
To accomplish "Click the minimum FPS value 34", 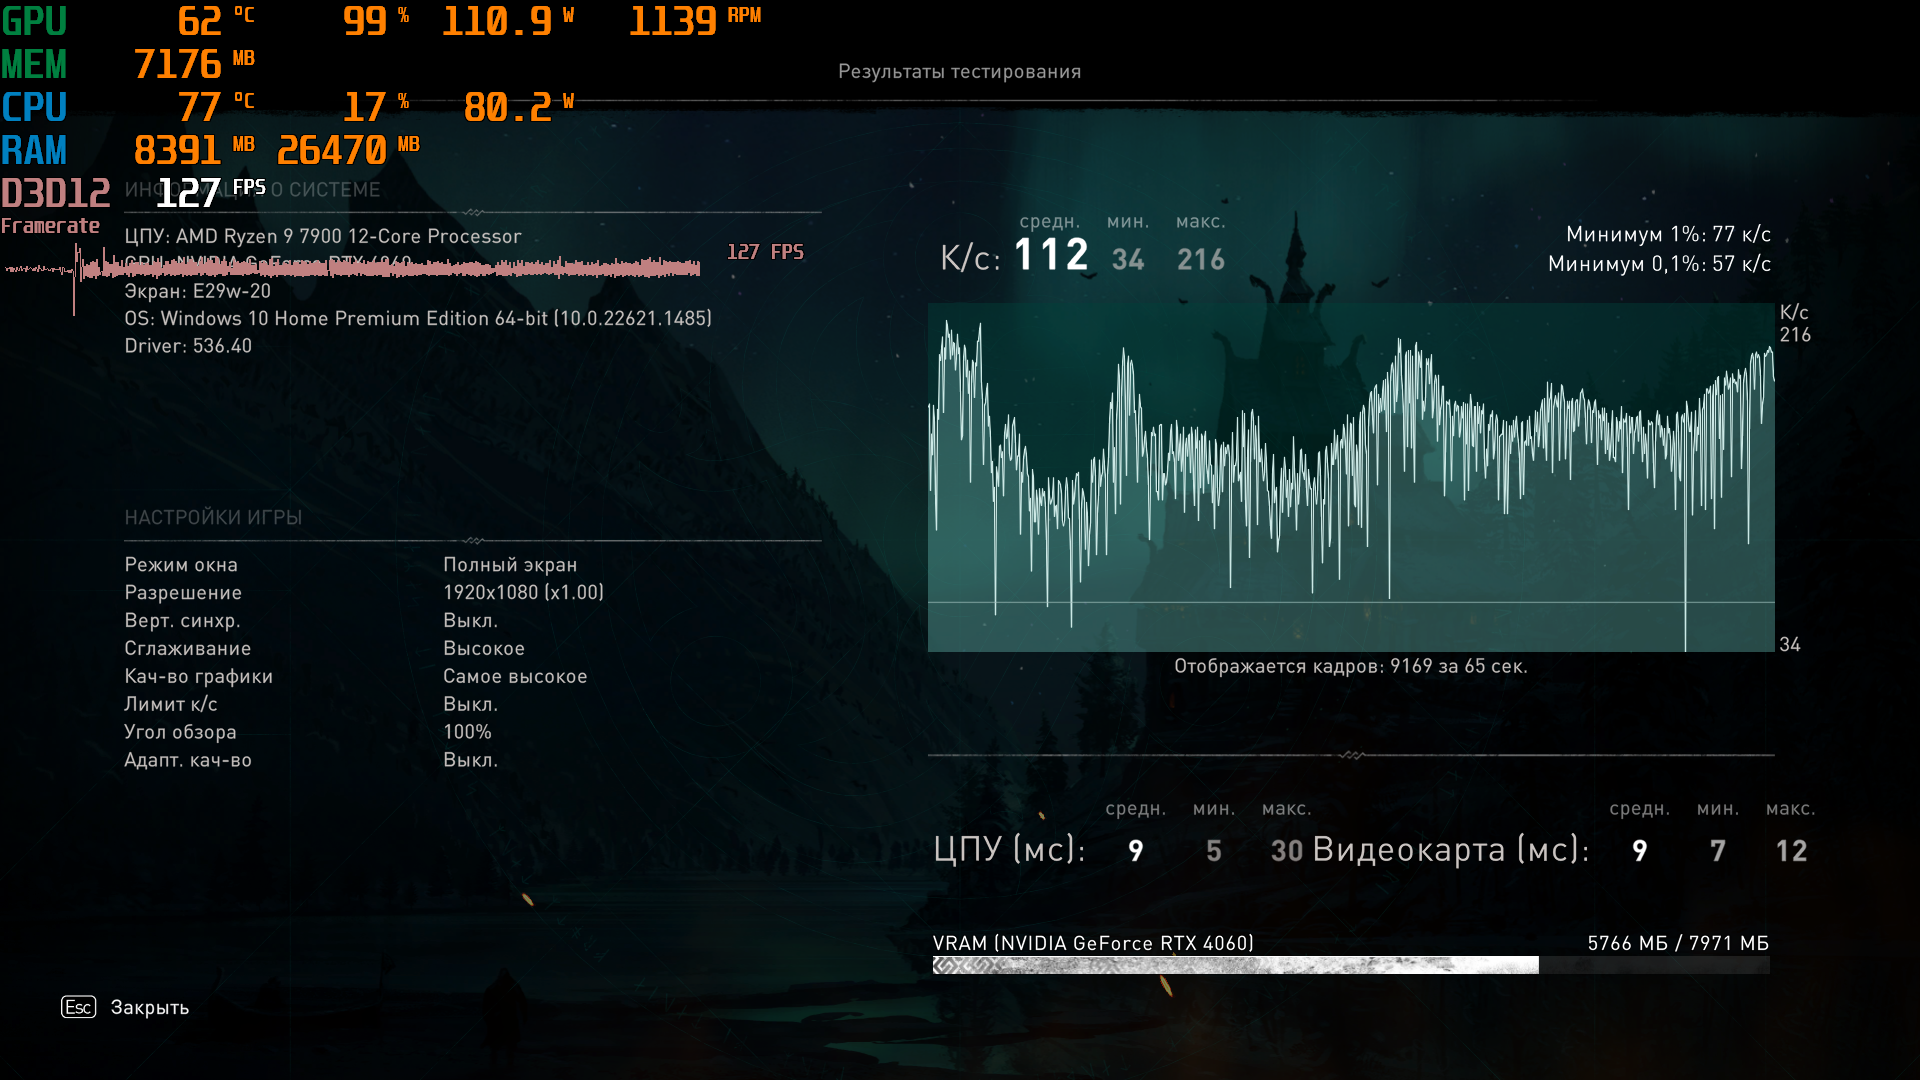I will pos(1128,260).
